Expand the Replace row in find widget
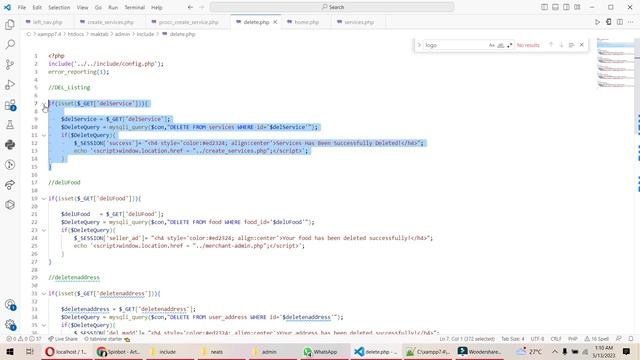640x360 pixels. [x=419, y=45]
